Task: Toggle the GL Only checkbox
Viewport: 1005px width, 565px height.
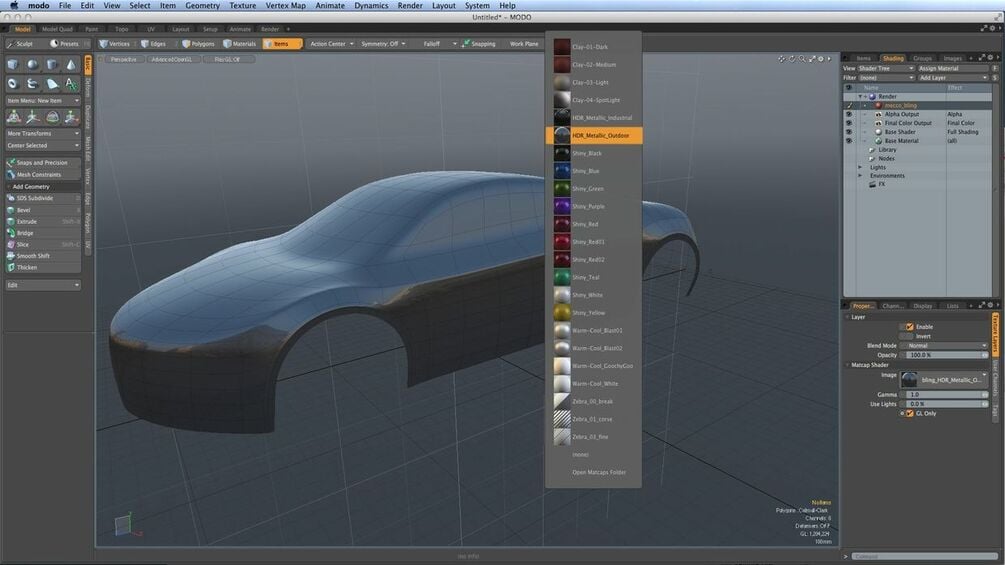Action: click(909, 414)
